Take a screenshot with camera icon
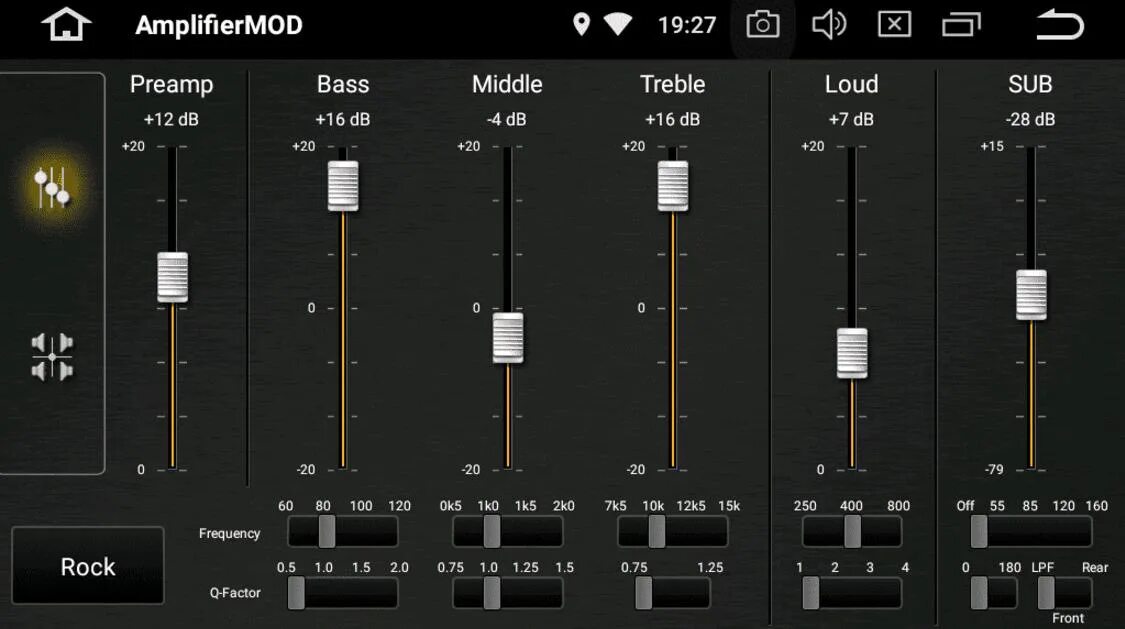This screenshot has width=1125, height=629. point(763,25)
